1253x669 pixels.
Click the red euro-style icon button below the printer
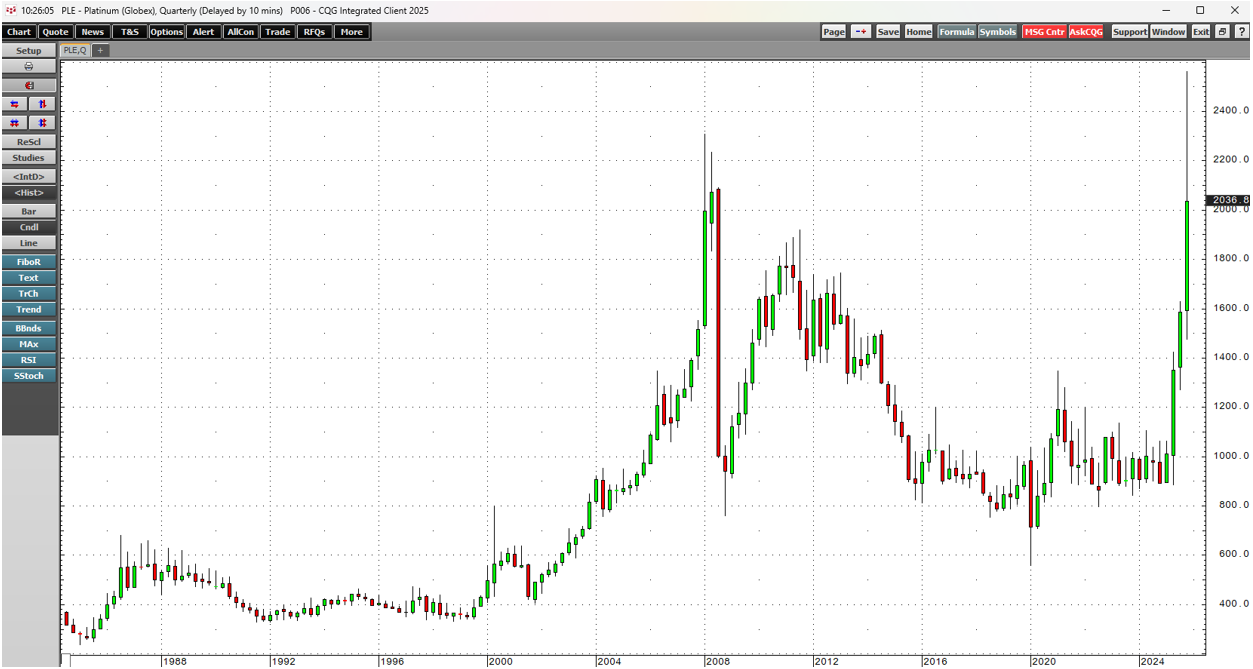pyautogui.click(x=29, y=85)
